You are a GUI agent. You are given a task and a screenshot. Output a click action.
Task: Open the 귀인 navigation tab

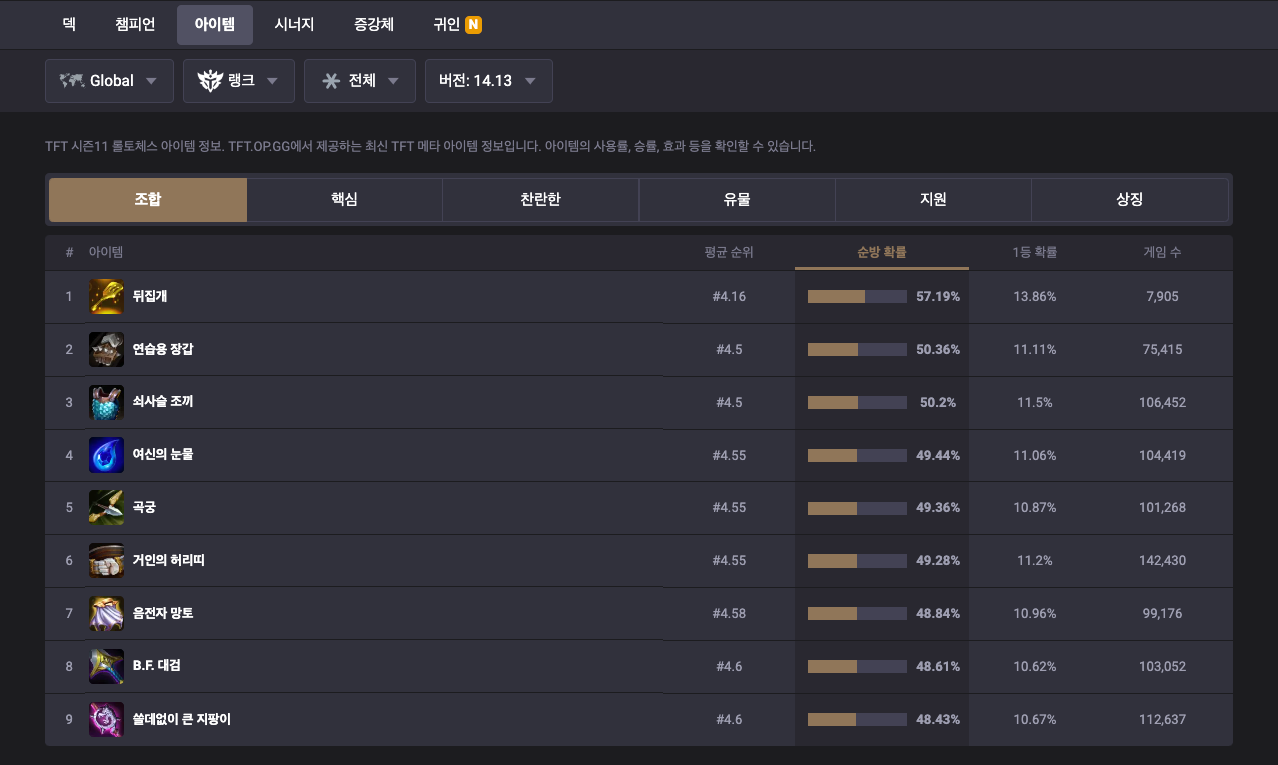(457, 25)
